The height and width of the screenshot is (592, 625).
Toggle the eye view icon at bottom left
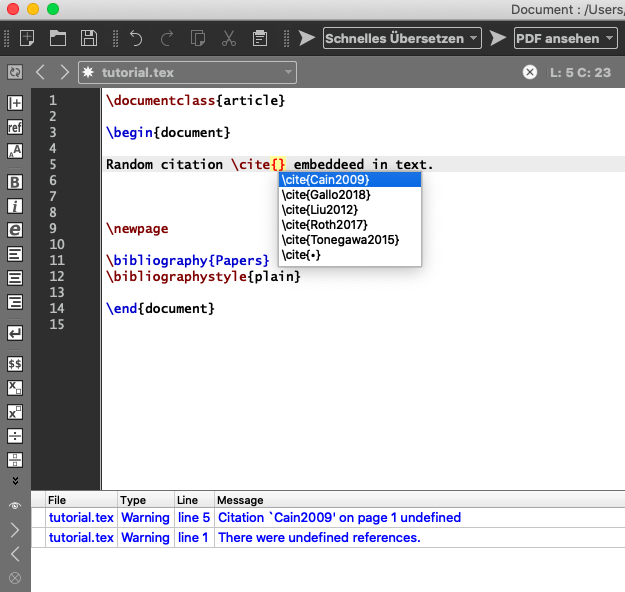point(15,506)
